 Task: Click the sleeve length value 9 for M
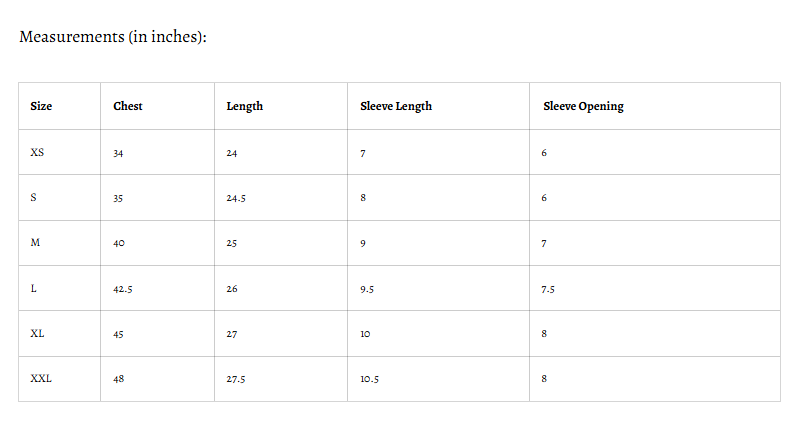tap(364, 243)
